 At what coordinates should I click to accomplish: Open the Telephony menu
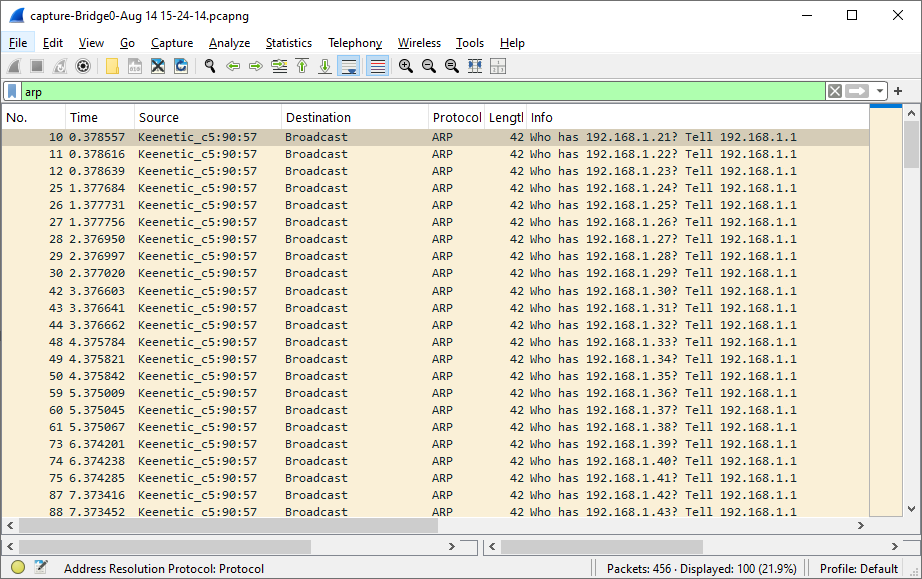(x=355, y=43)
